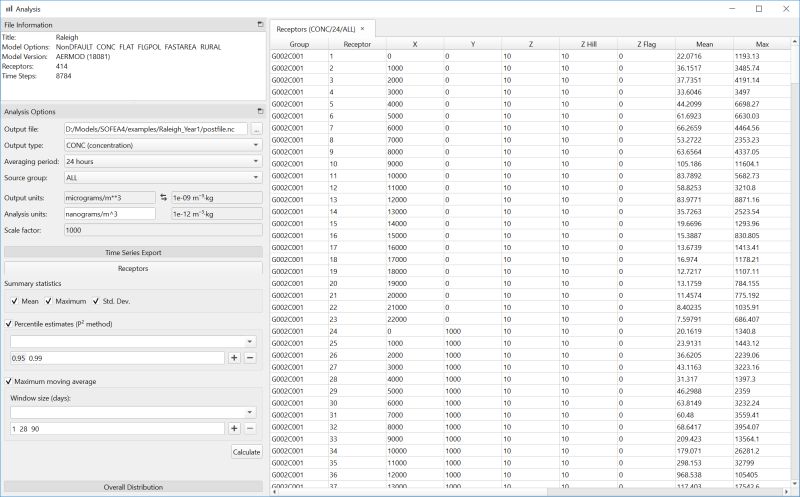The width and height of the screenshot is (800, 497).
Task: Open the Source group dropdown
Action: pos(163,178)
